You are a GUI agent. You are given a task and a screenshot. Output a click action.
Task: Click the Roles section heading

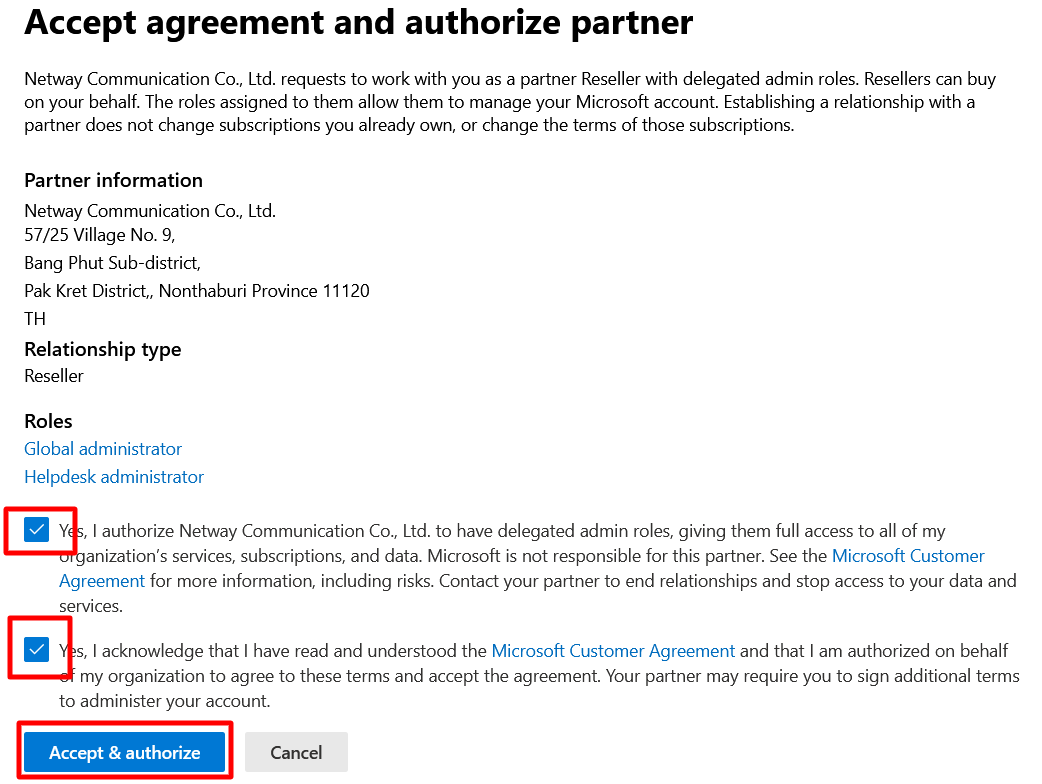(48, 421)
